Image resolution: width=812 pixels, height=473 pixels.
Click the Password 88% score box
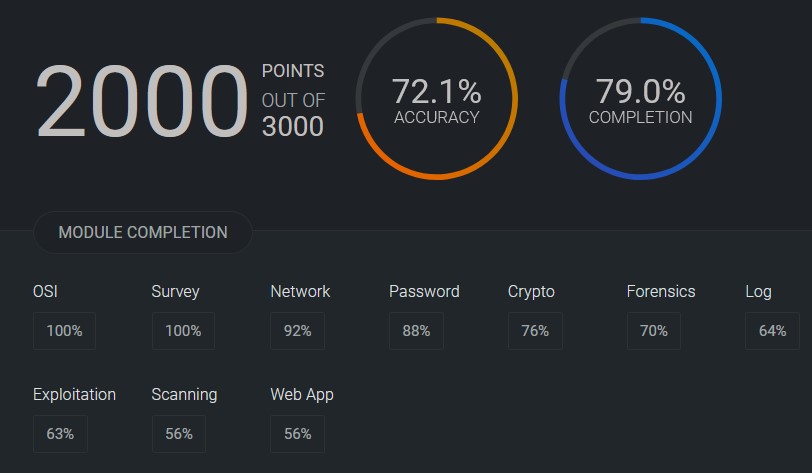[416, 331]
